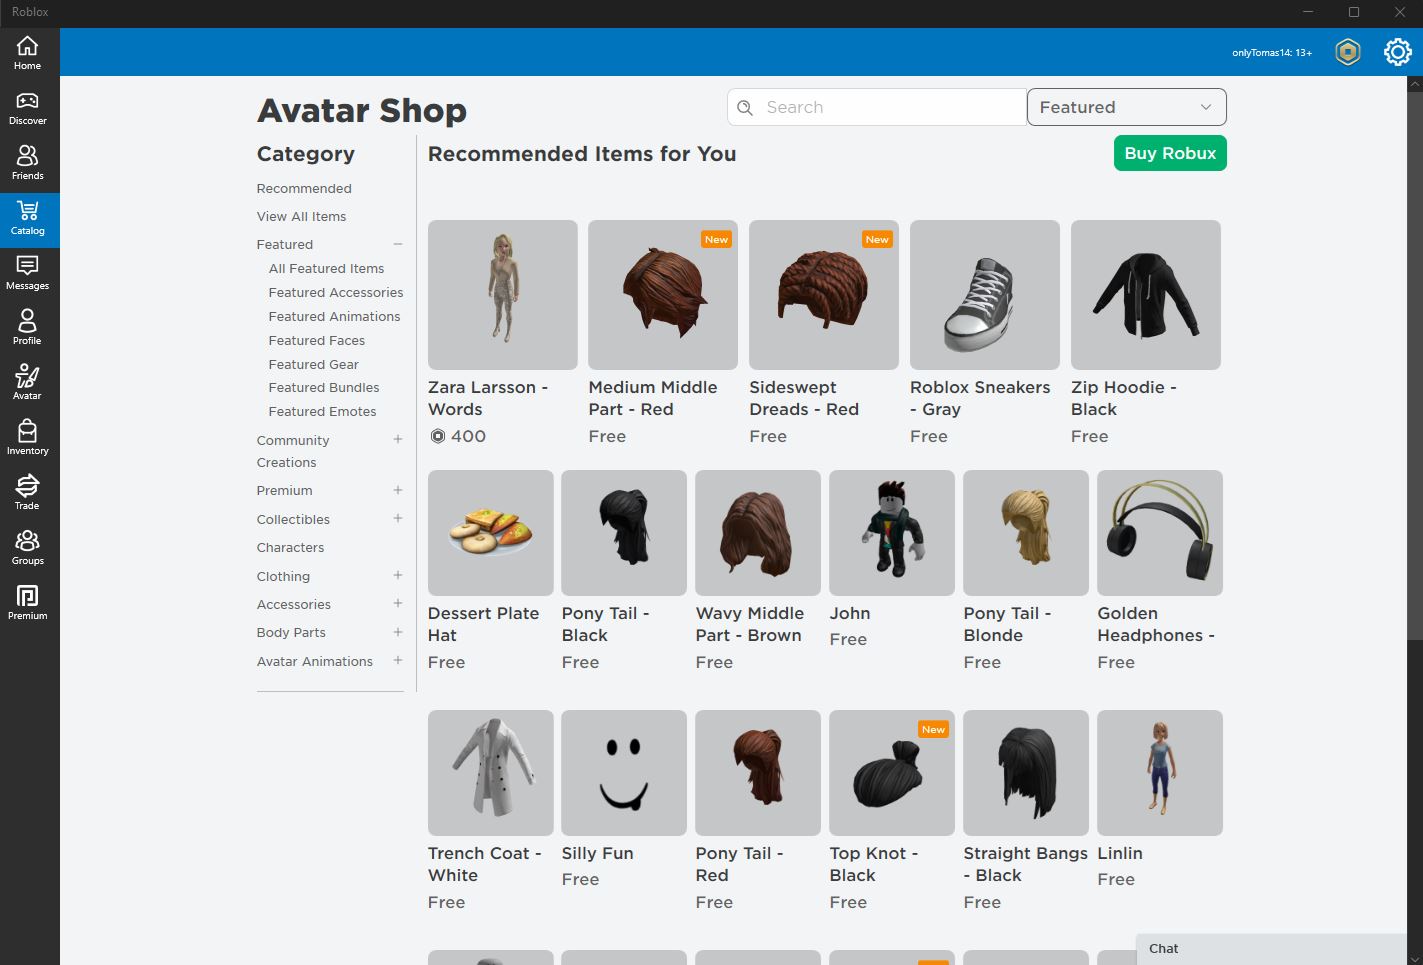
Task: Select View All Items category
Action: click(x=301, y=216)
